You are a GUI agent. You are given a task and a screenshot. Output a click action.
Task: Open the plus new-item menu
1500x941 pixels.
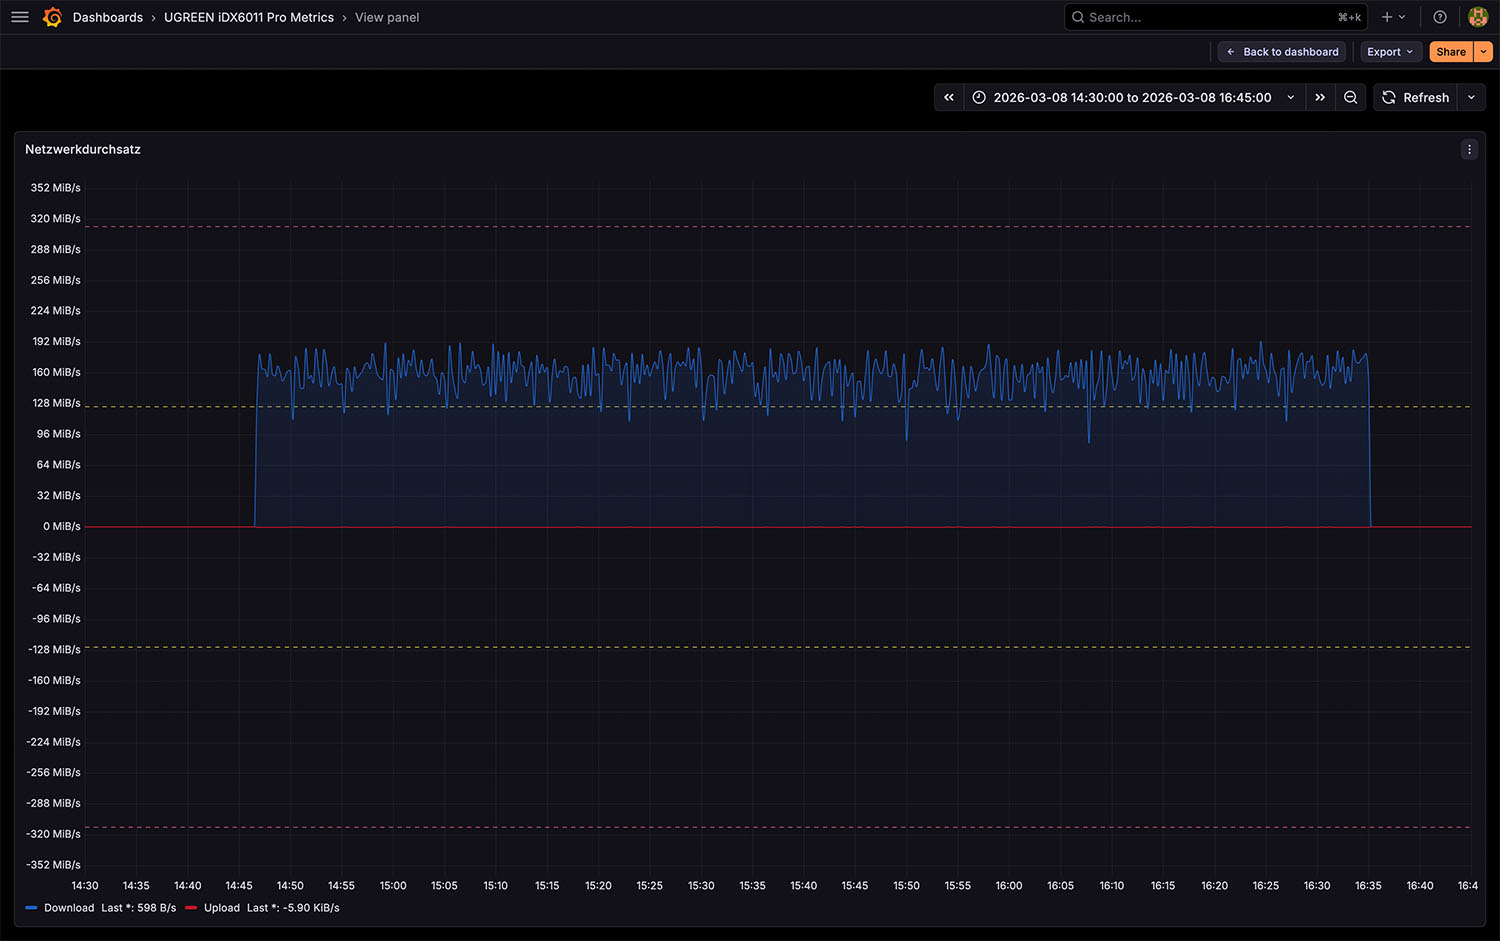click(x=1394, y=17)
